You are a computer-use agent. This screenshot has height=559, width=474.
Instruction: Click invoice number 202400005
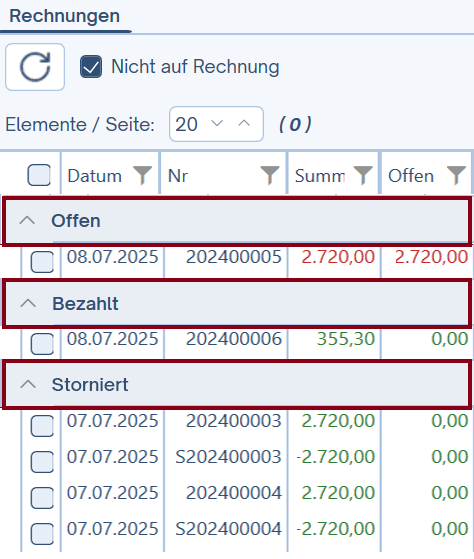tap(234, 257)
